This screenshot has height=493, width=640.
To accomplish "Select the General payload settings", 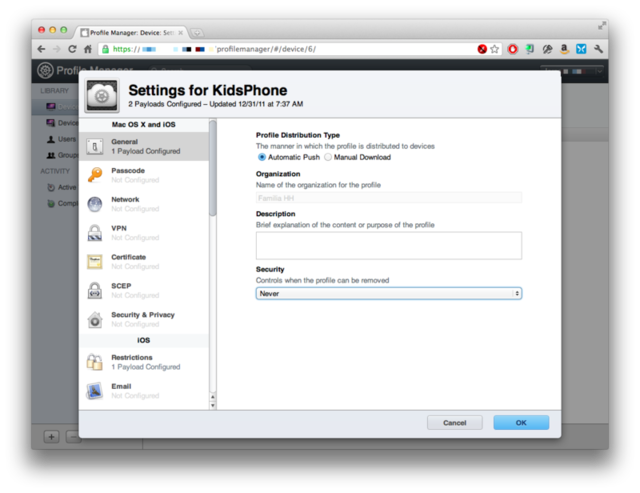I will 144,146.
